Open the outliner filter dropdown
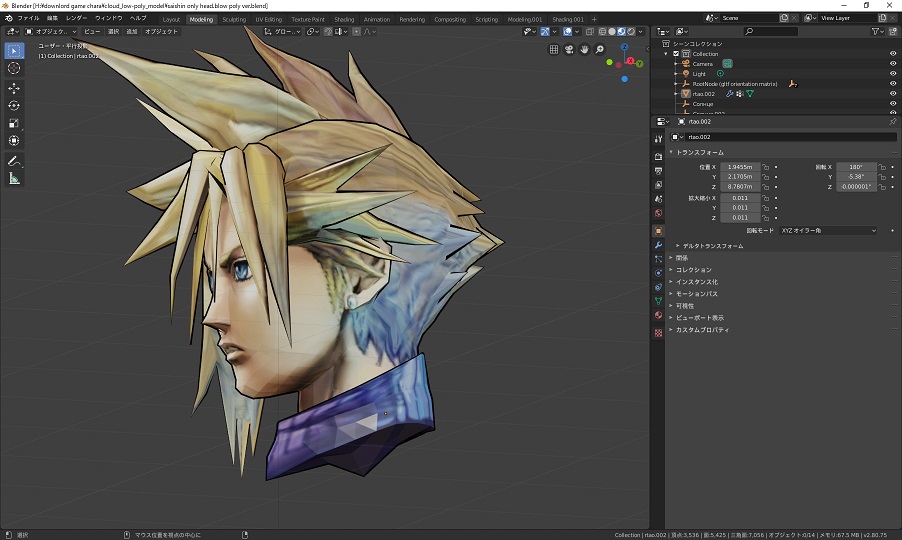The width and height of the screenshot is (902, 540). point(876,32)
